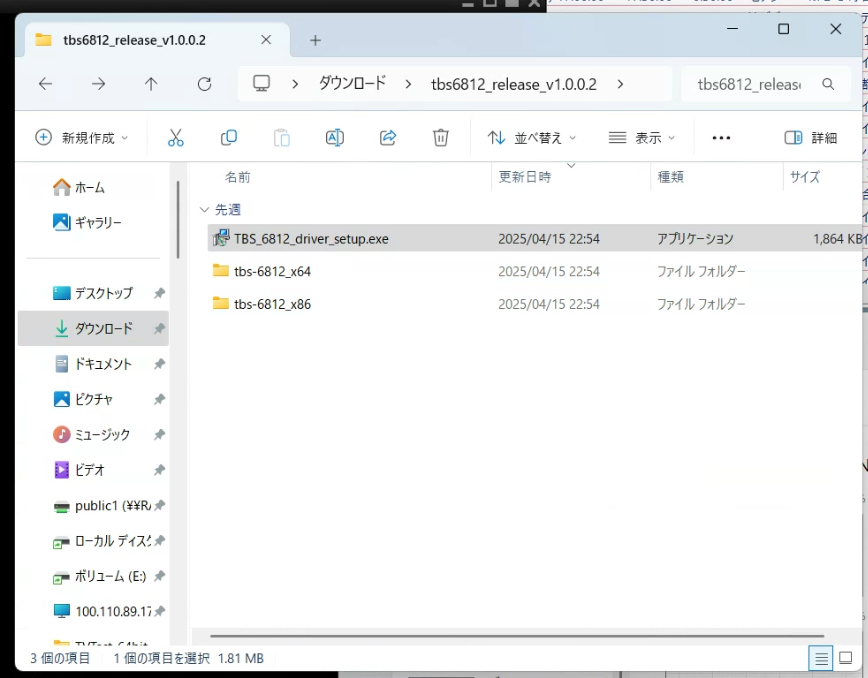The image size is (868, 678).
Task: Switch to large thumbnail view in the status bar
Action: [x=846, y=658]
